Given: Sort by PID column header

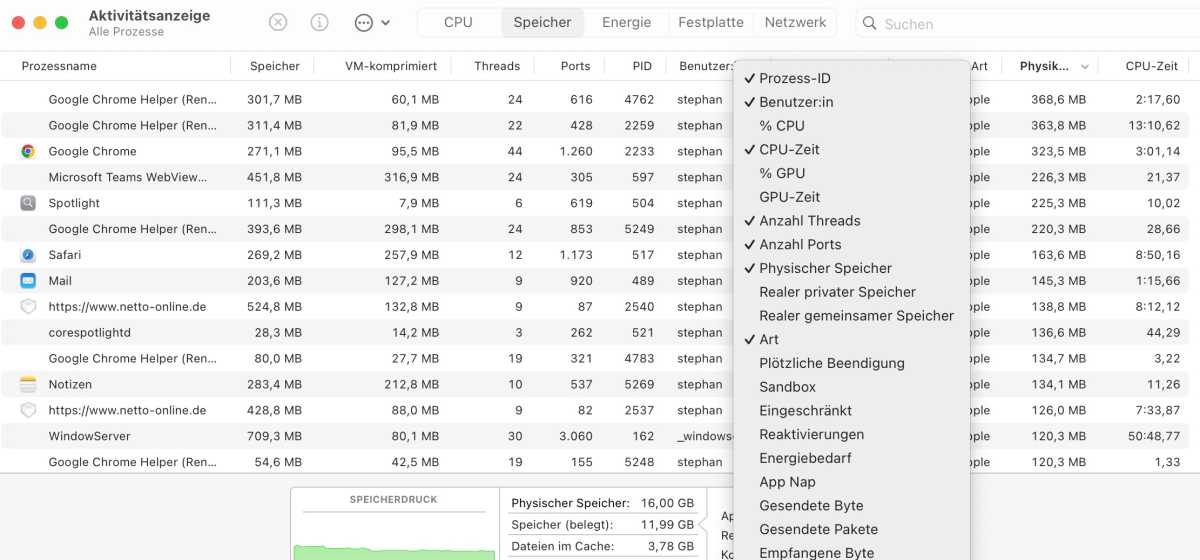Looking at the screenshot, I should click(642, 66).
